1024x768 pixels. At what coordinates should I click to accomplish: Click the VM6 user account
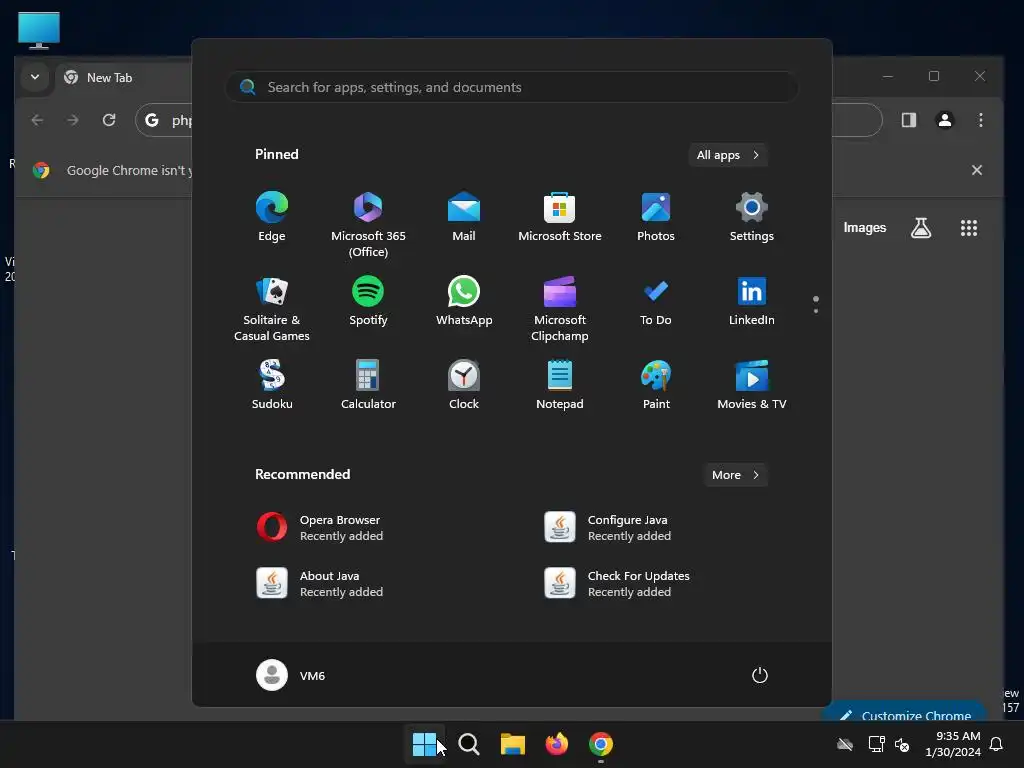pos(291,675)
